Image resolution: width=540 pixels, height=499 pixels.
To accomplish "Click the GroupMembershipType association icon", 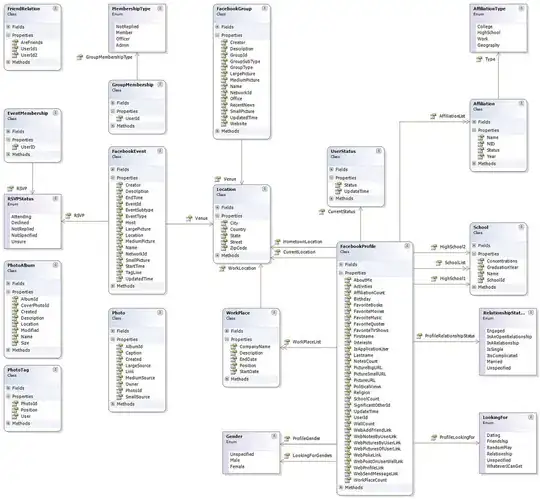I will [80, 57].
